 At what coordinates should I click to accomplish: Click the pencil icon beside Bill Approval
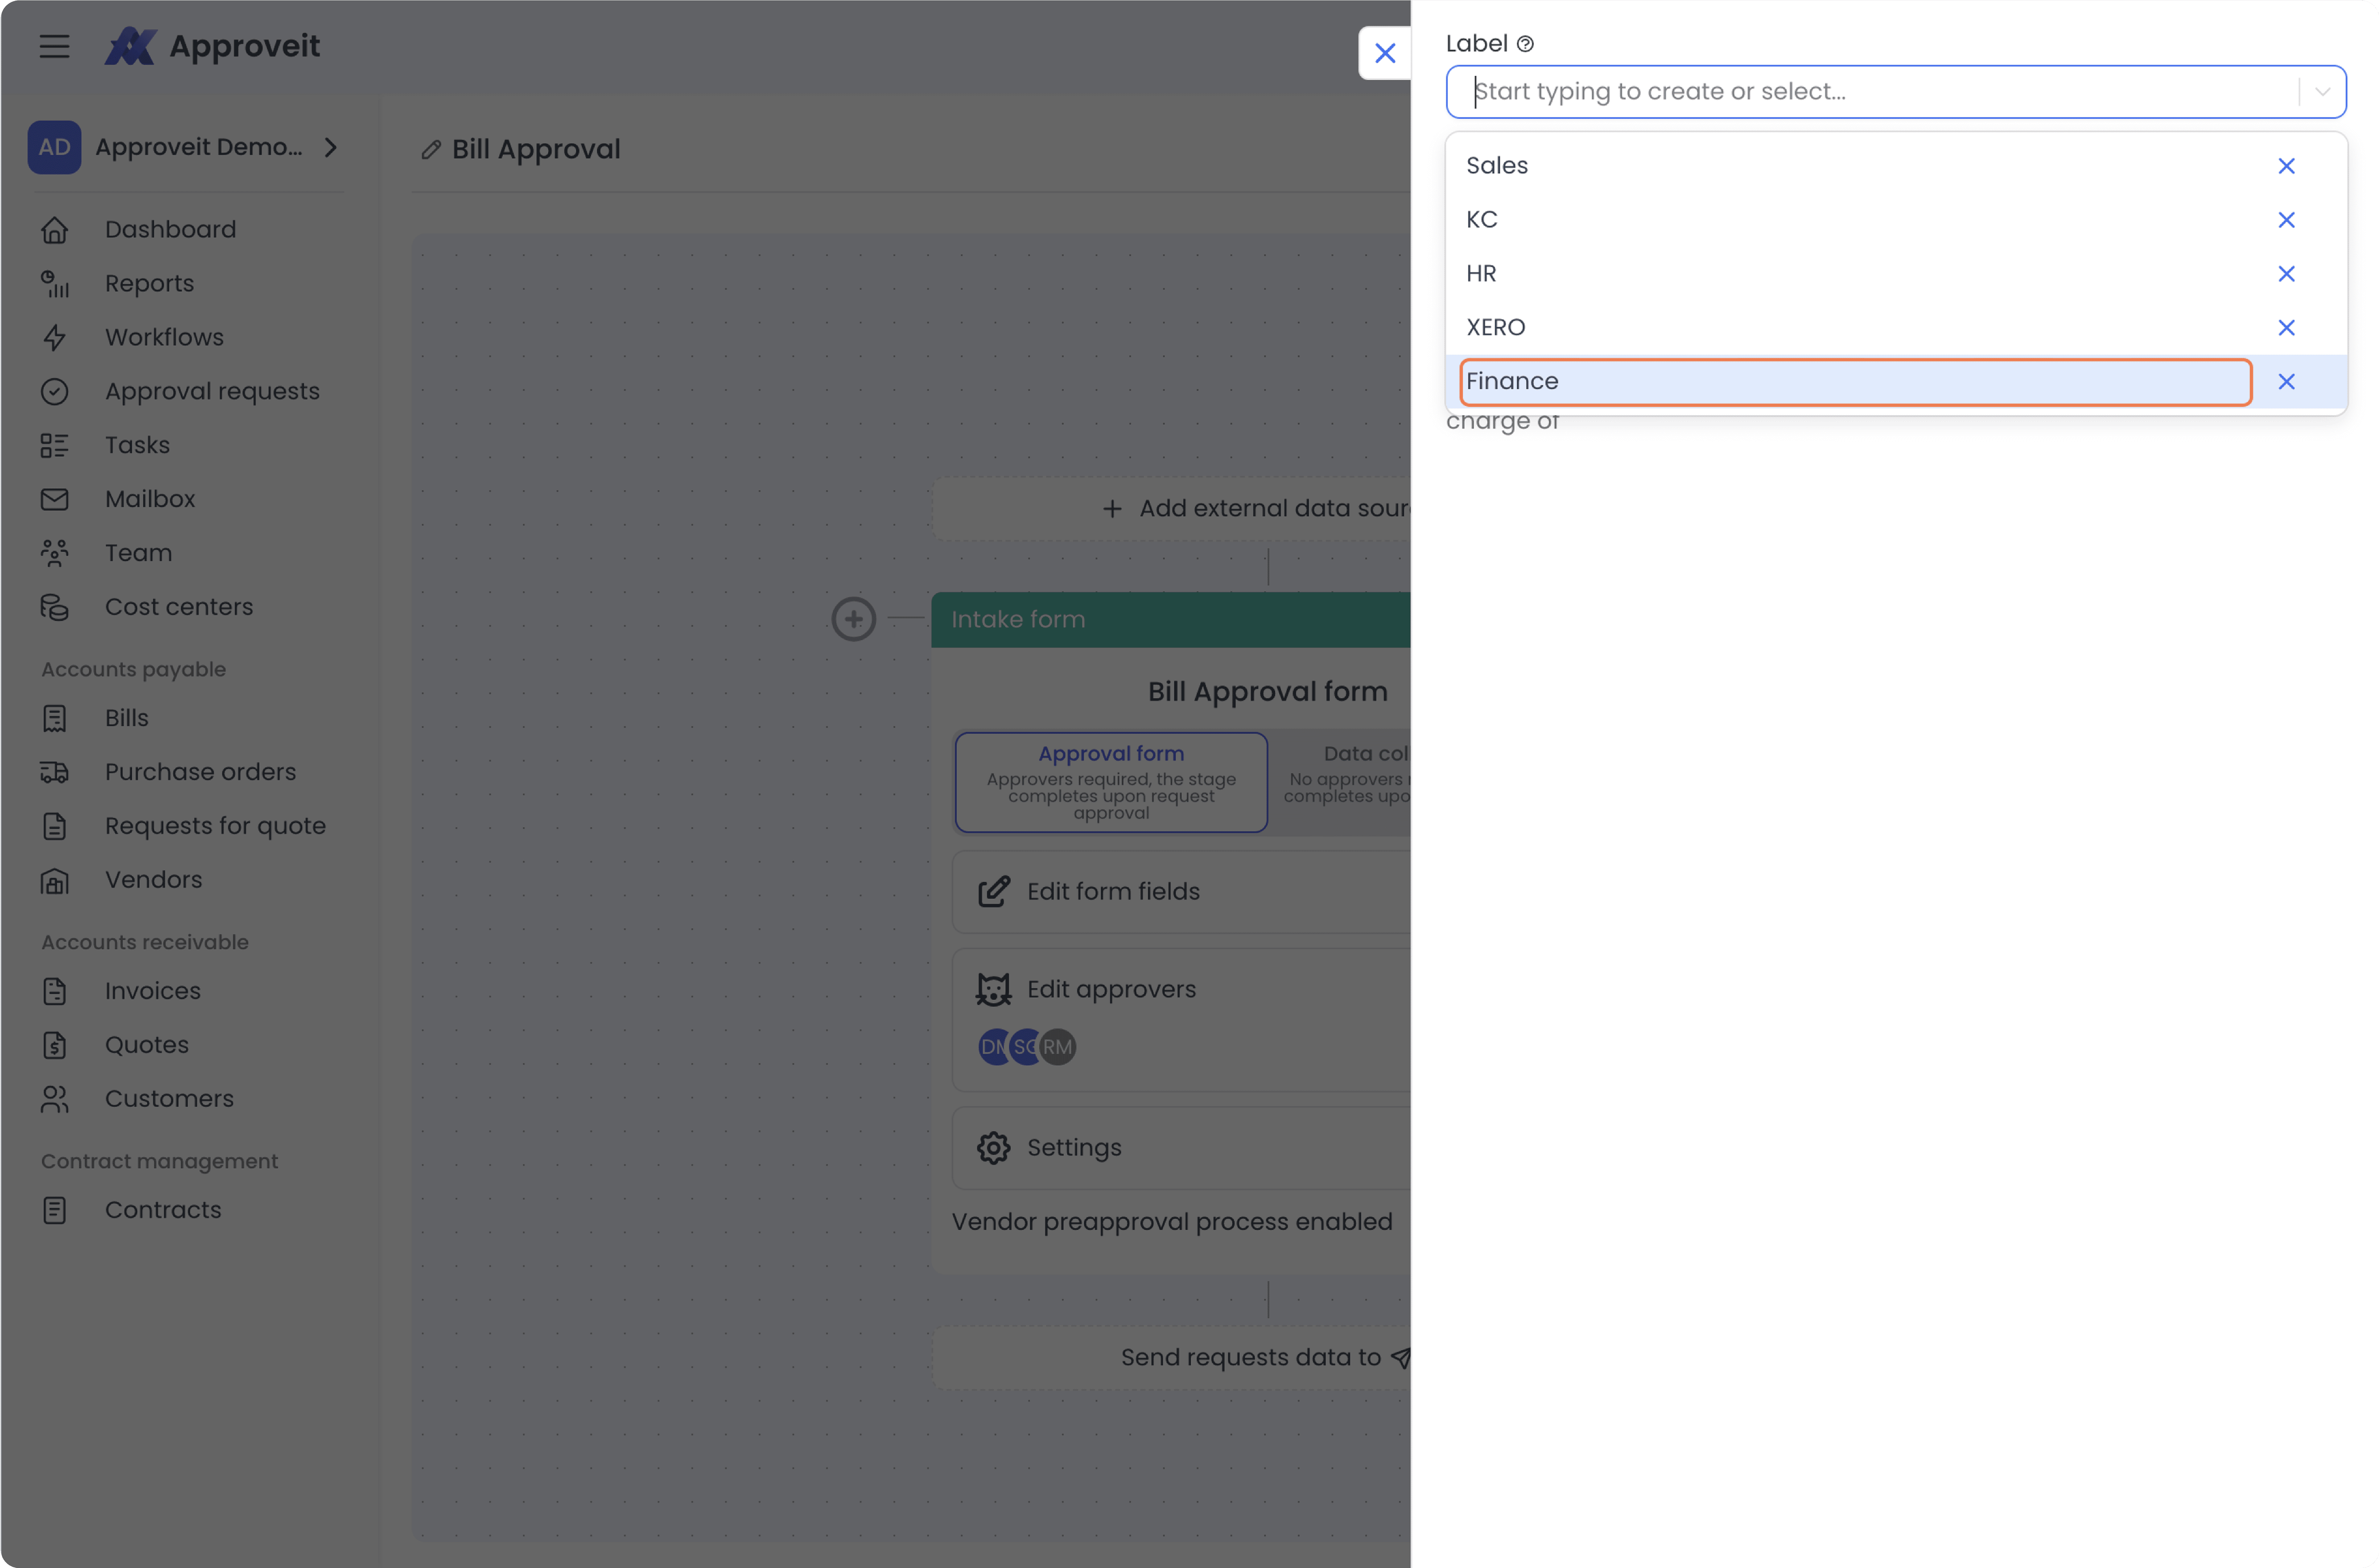pyautogui.click(x=431, y=150)
